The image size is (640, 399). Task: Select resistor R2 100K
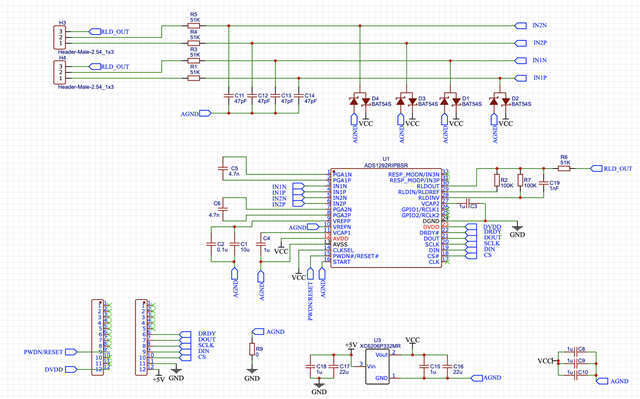[497, 180]
